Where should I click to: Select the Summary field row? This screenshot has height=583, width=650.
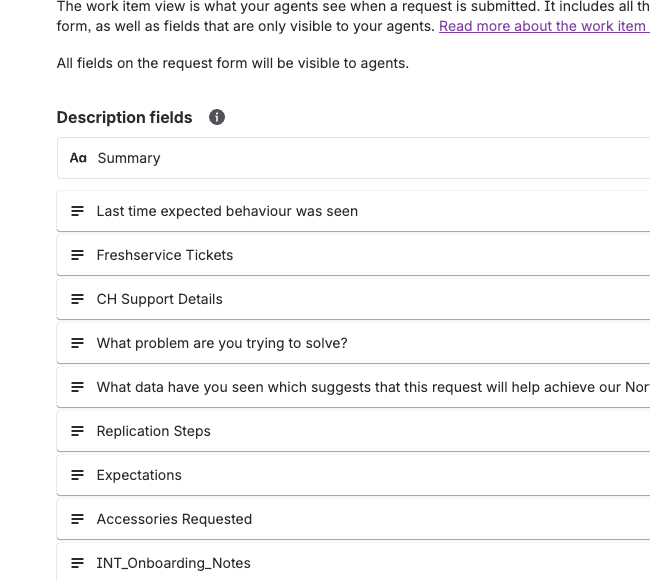pos(350,158)
